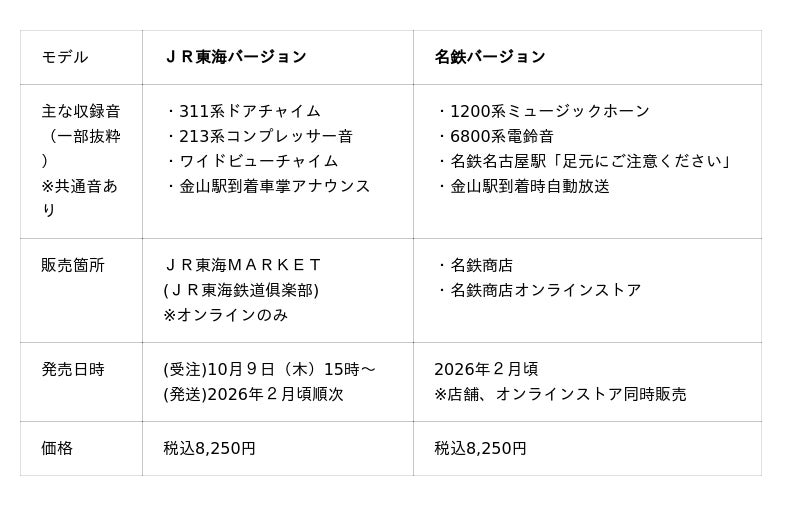Screen dimensions: 800x506
Task: Click the 価格 row label
Action: [57, 448]
